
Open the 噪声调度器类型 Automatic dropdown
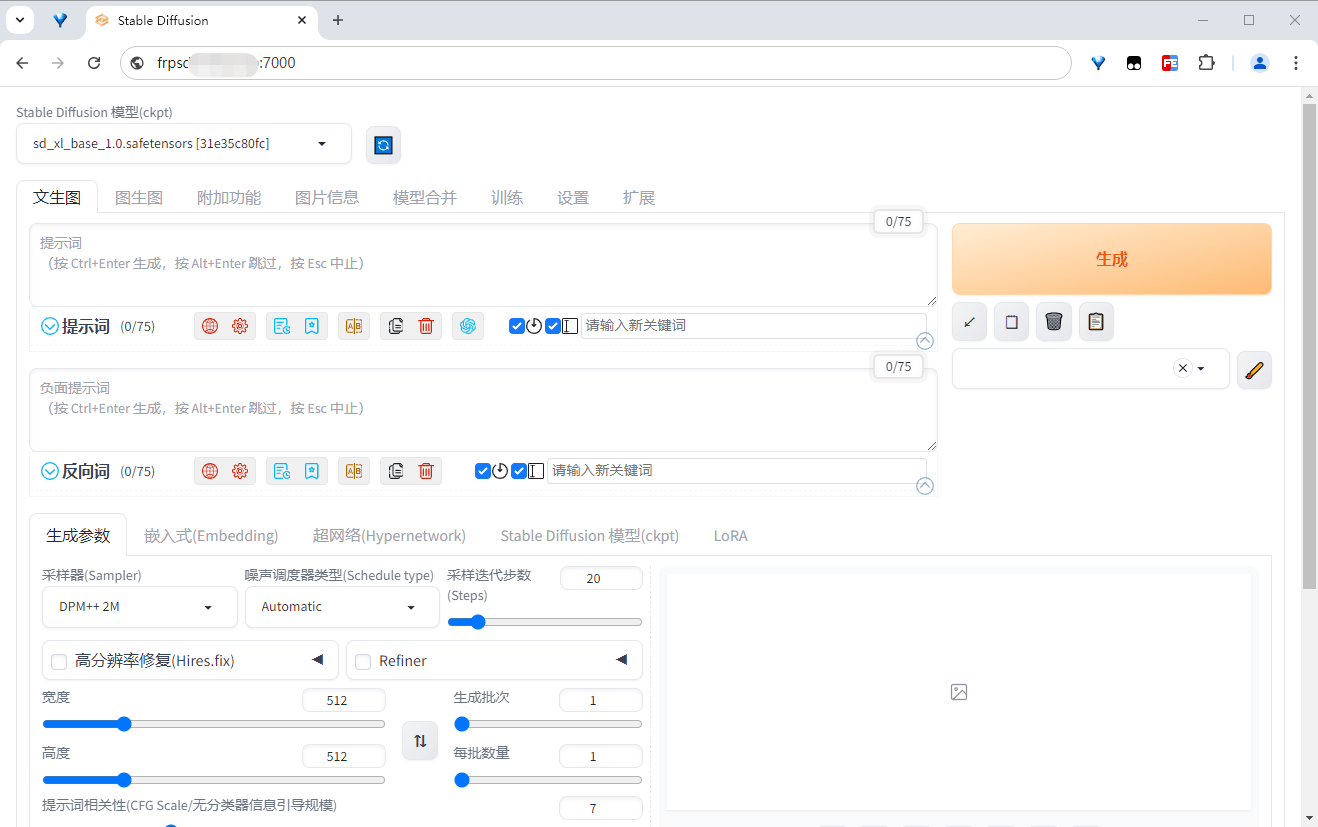coord(342,607)
